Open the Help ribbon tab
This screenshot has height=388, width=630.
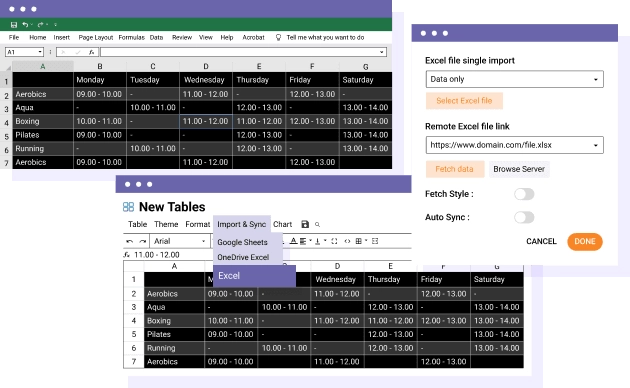[x=227, y=37]
